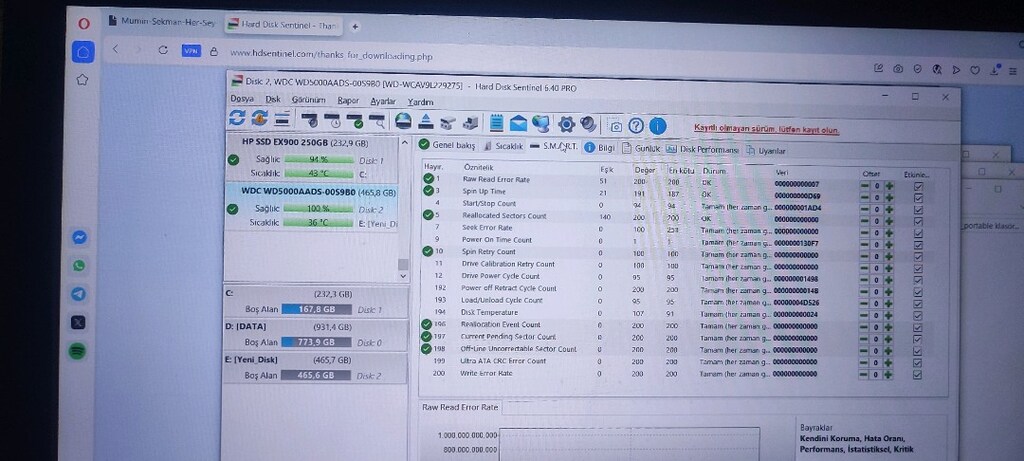The height and width of the screenshot is (461, 1024).
Task: Open the Görünüm menu
Action: point(308,100)
